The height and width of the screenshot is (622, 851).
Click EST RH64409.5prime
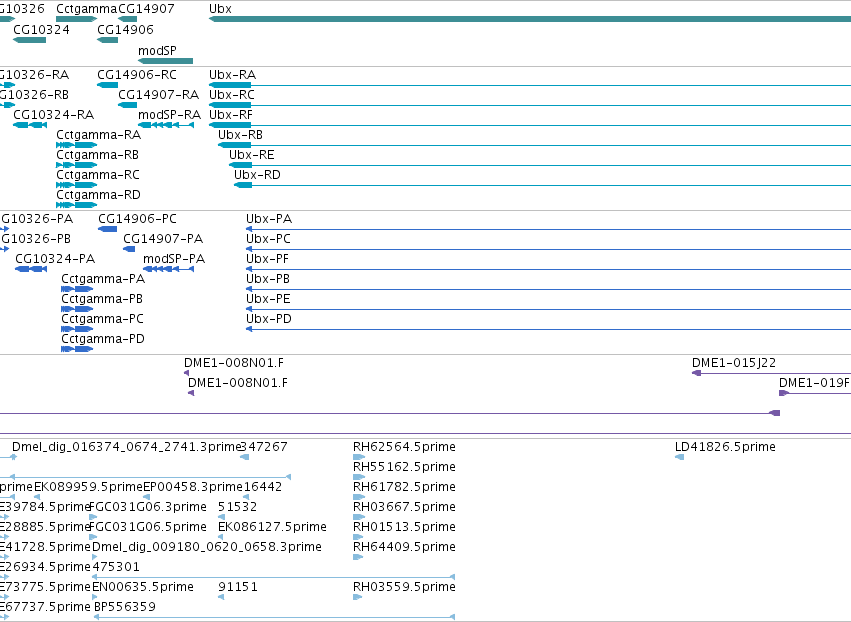click(404, 547)
